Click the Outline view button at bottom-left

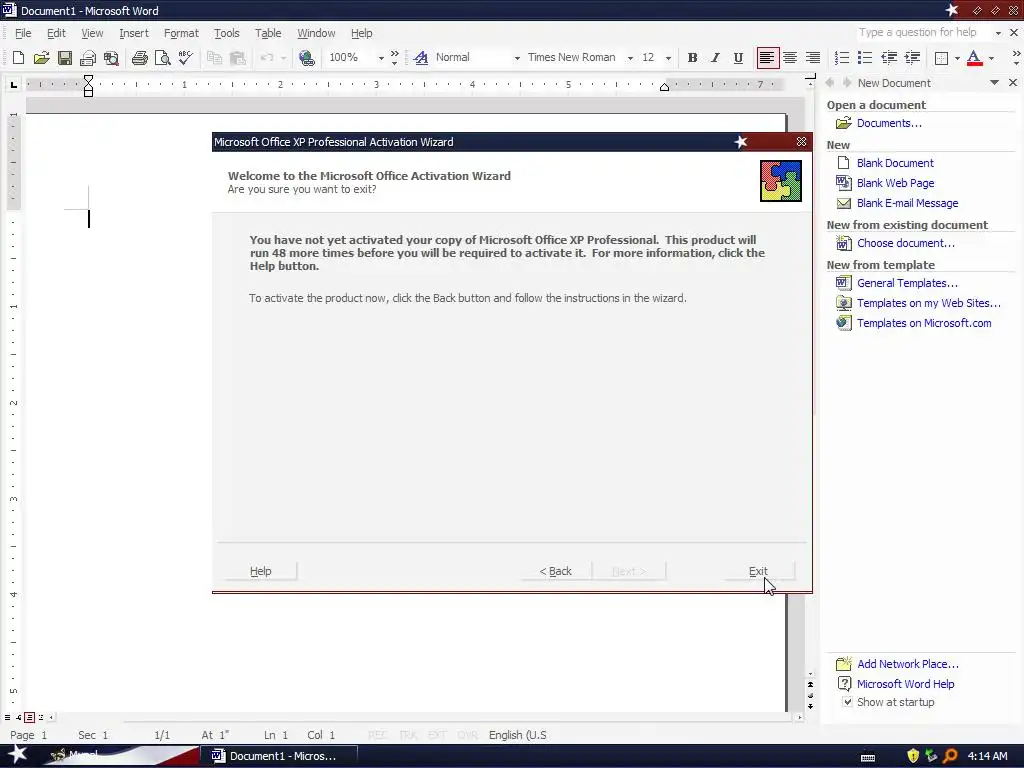[40, 717]
